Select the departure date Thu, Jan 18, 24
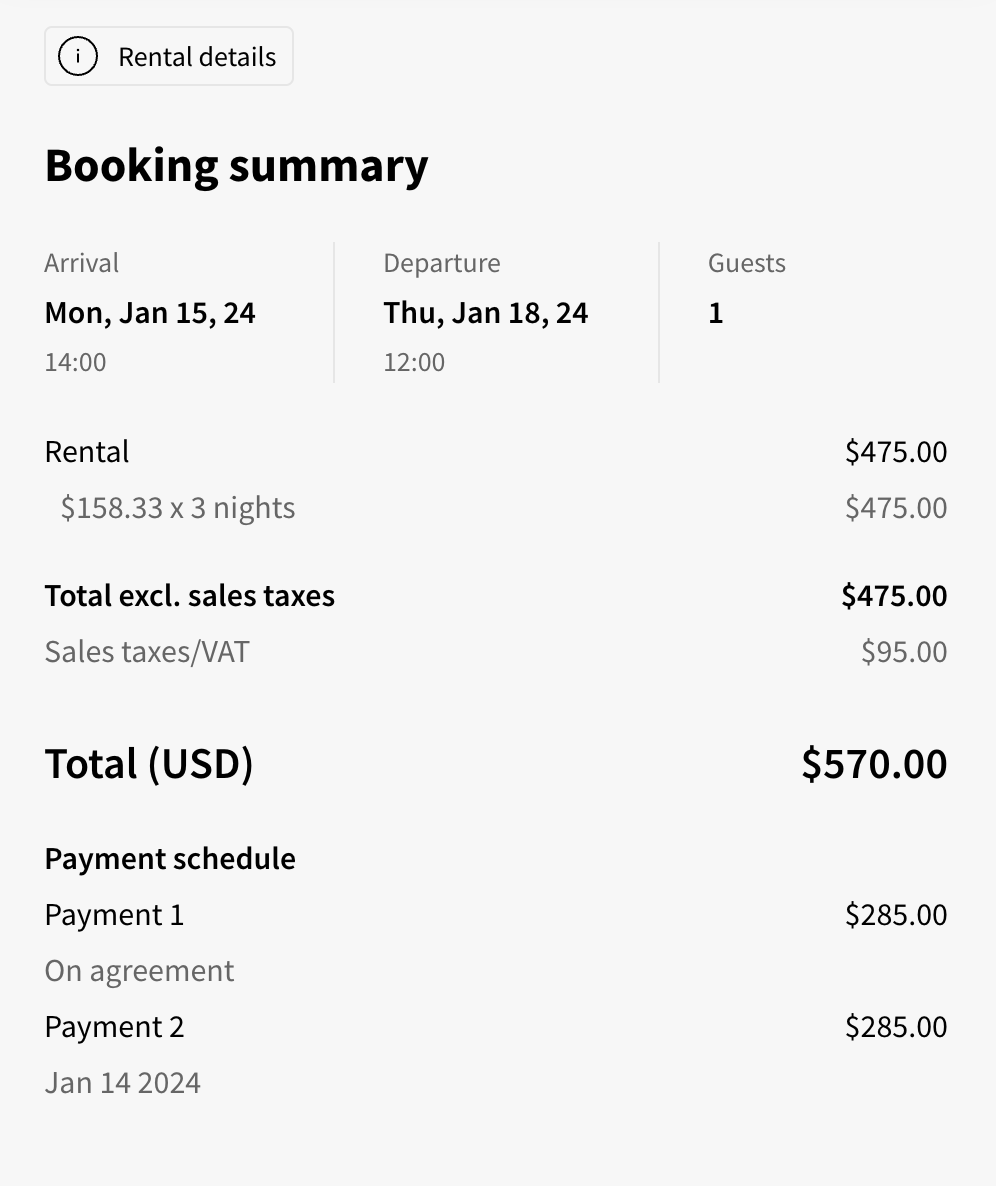Image resolution: width=996 pixels, height=1186 pixels. (486, 313)
